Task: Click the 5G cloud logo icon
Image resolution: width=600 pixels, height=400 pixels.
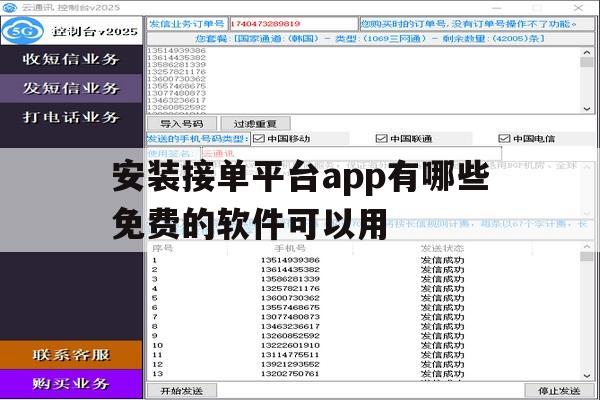Action: pyautogui.click(x=22, y=31)
